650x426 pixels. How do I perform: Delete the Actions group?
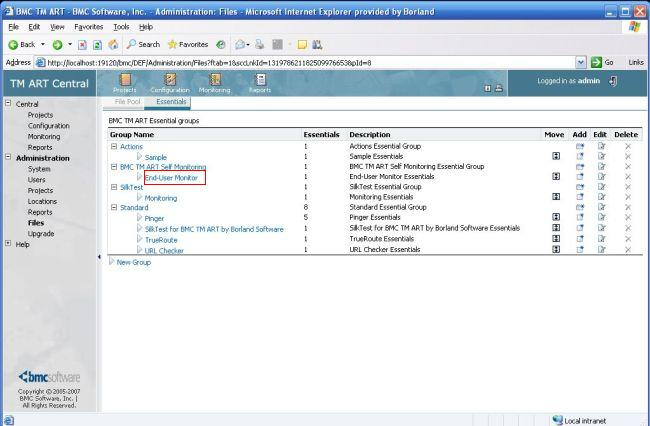[628, 146]
